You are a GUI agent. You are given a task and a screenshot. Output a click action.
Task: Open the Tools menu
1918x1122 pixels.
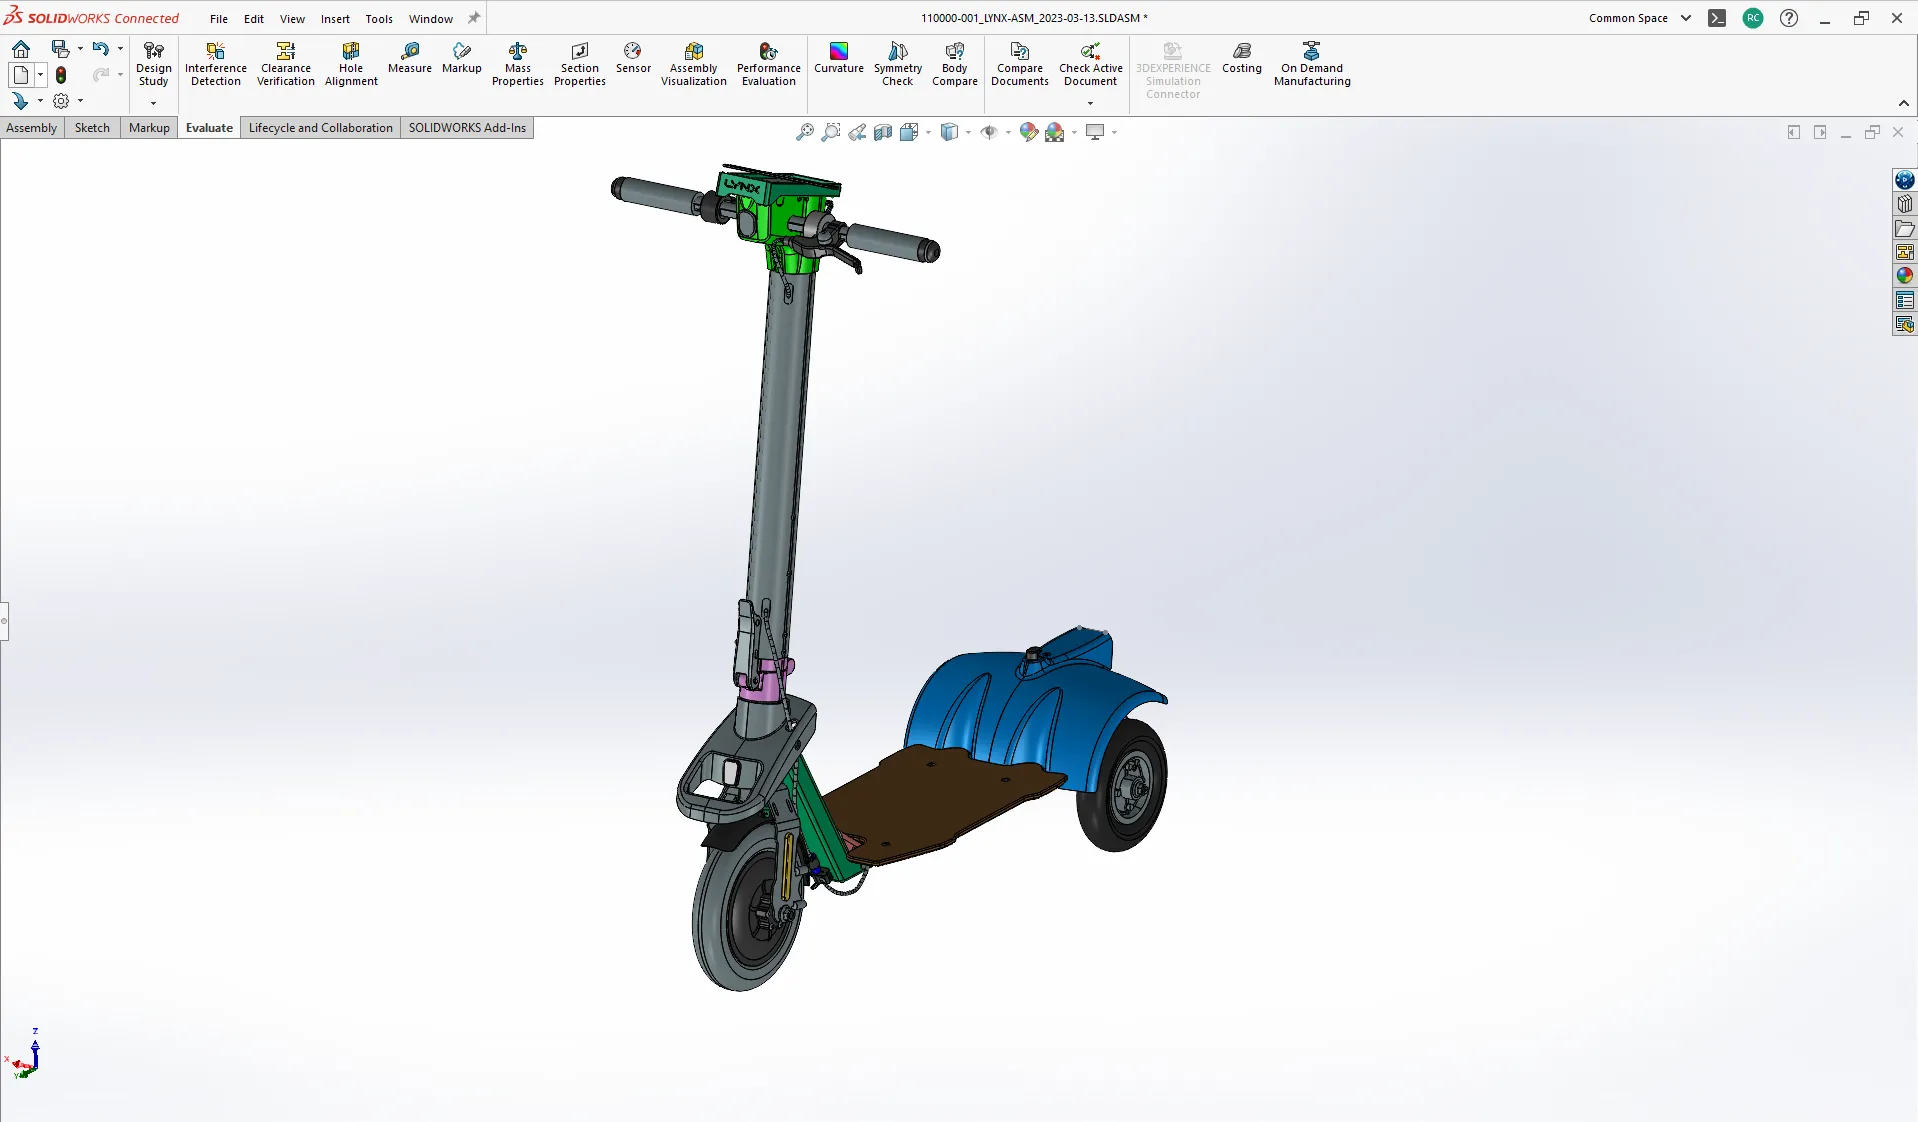378,18
